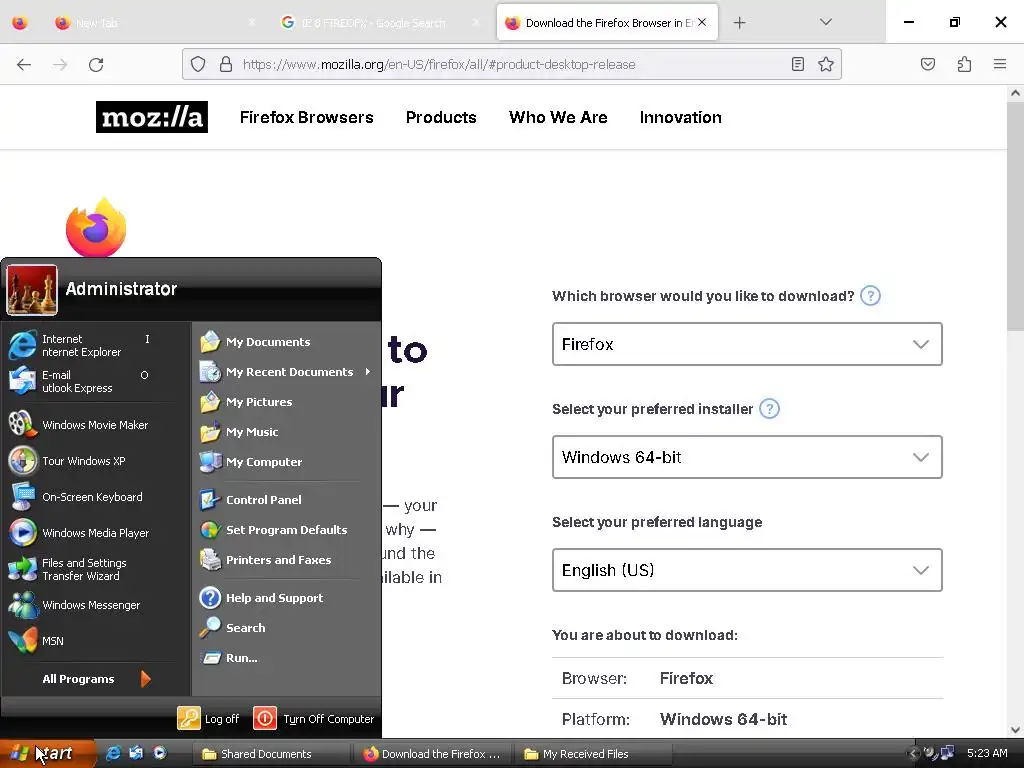The image size is (1024, 768).
Task: Open Firefox View pinned icon
Action: click(20, 23)
